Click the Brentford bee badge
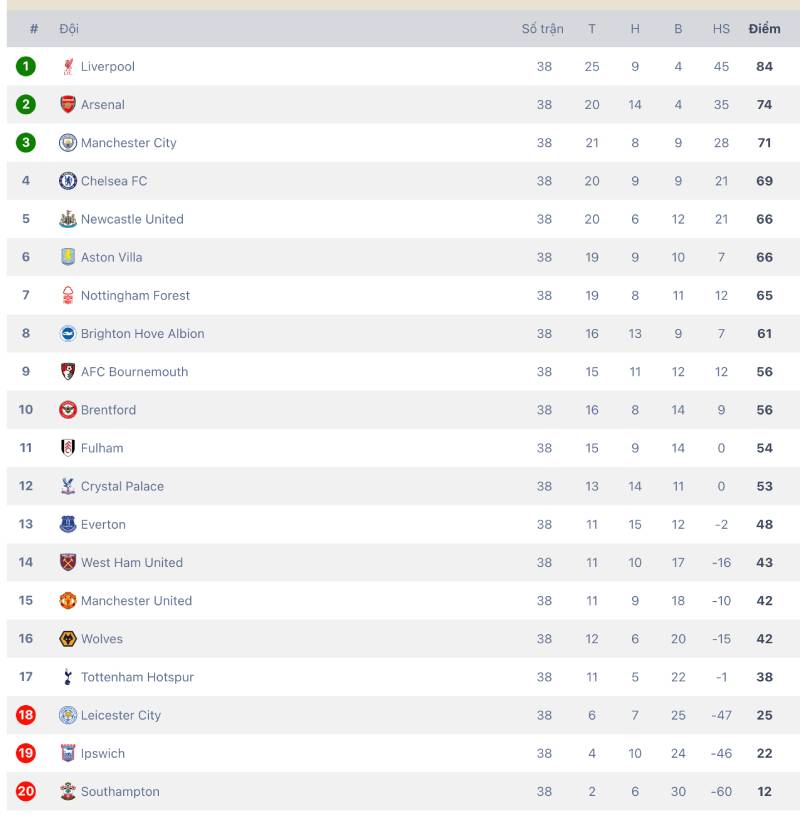The image size is (800, 815). coord(68,410)
